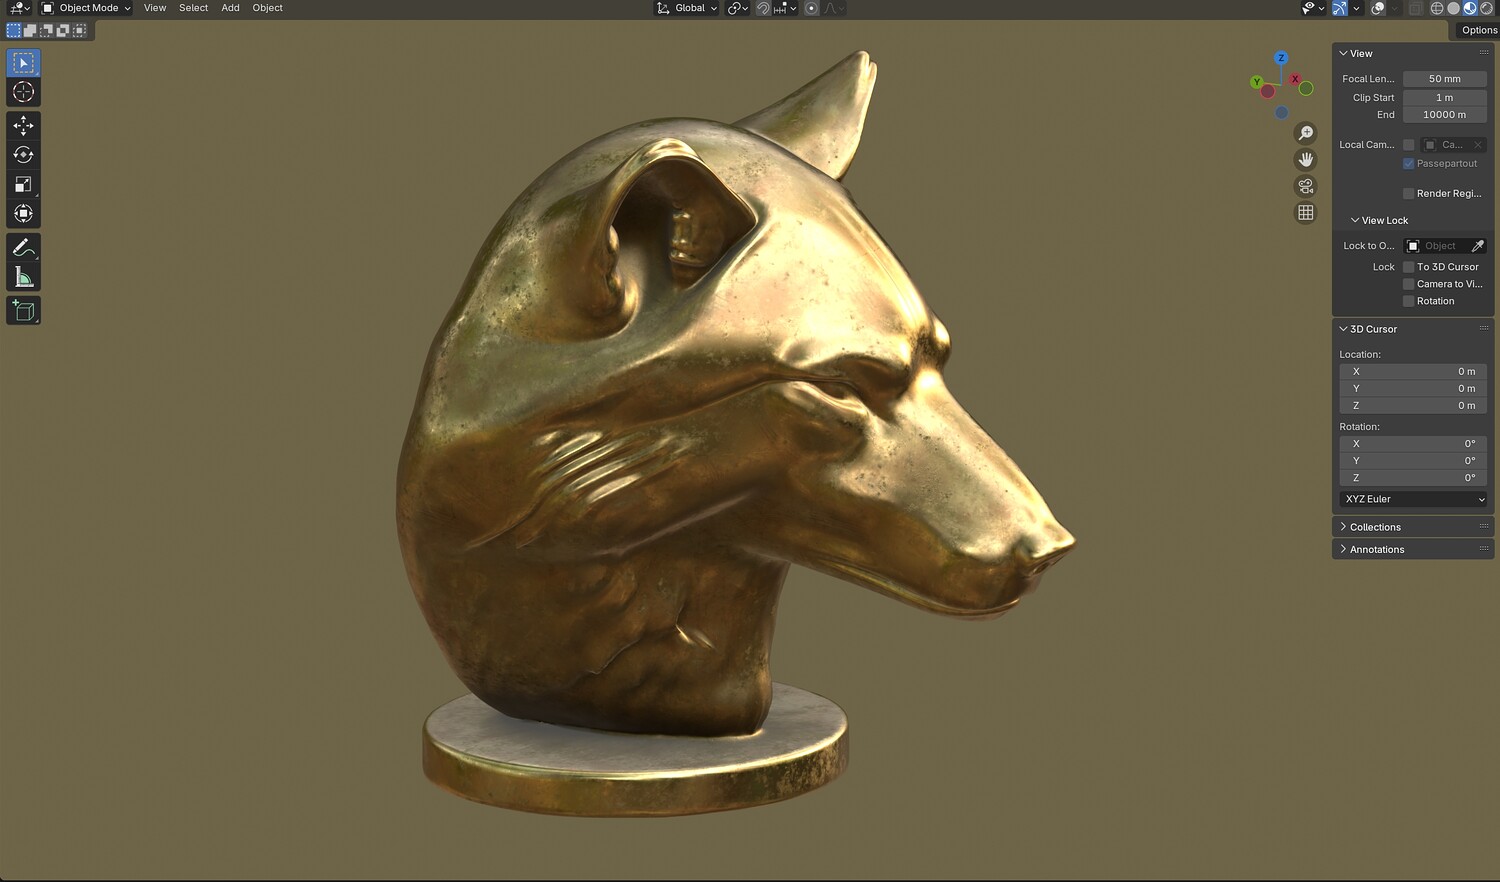This screenshot has height=882, width=1500.
Task: Click the eyedropper next to Lock to Object
Action: coord(1478,246)
